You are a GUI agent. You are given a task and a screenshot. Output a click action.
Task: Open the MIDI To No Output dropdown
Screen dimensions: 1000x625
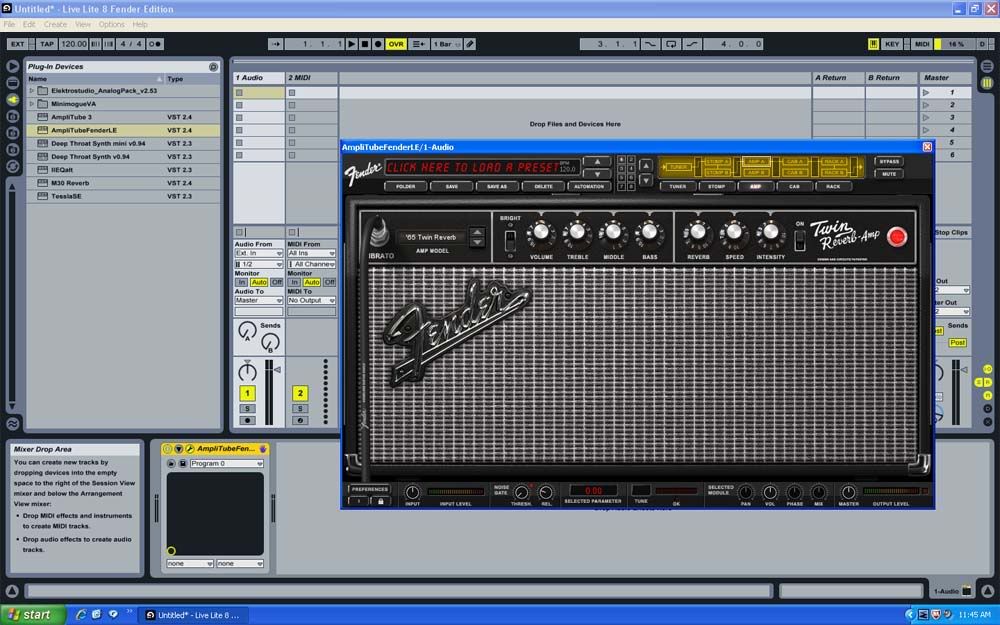point(311,300)
